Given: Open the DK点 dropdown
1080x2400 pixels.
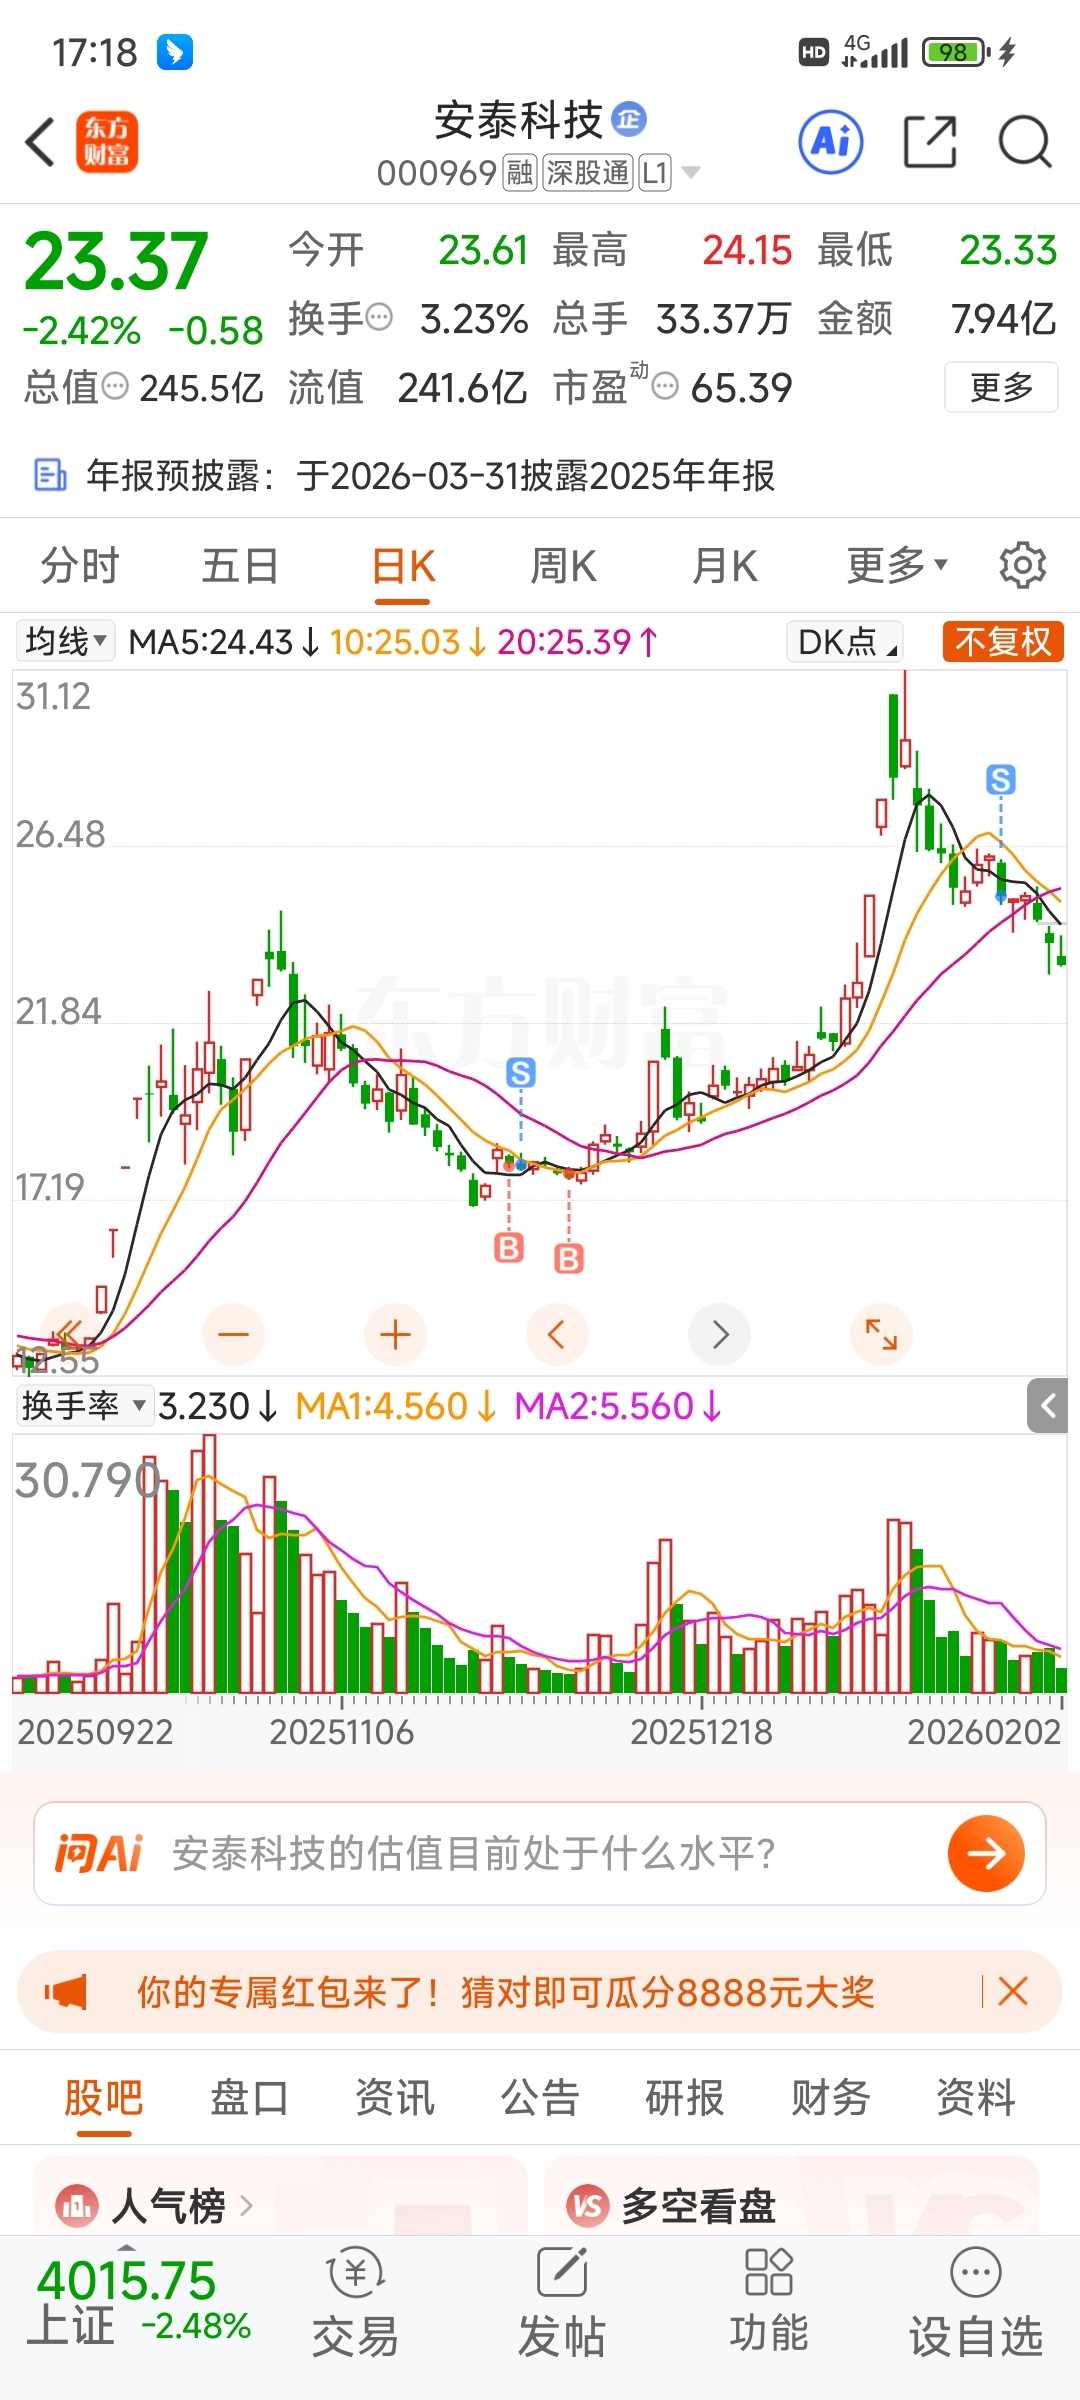Looking at the screenshot, I should click(x=845, y=641).
